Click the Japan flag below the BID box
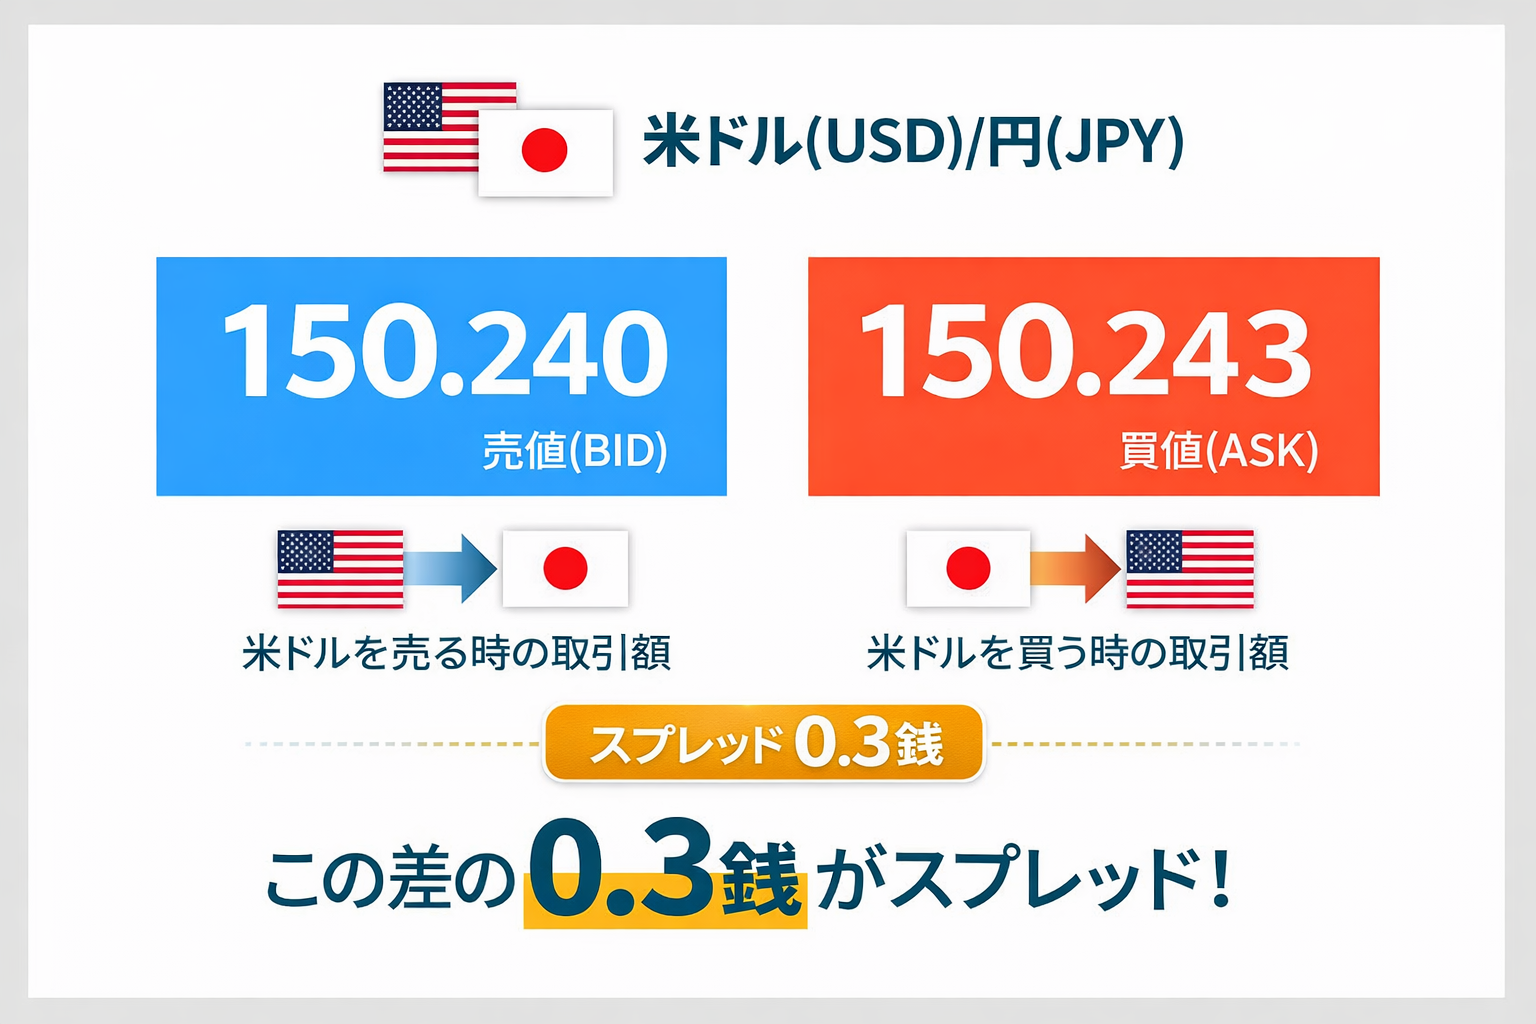This screenshot has width=1536, height=1024. (x=565, y=569)
